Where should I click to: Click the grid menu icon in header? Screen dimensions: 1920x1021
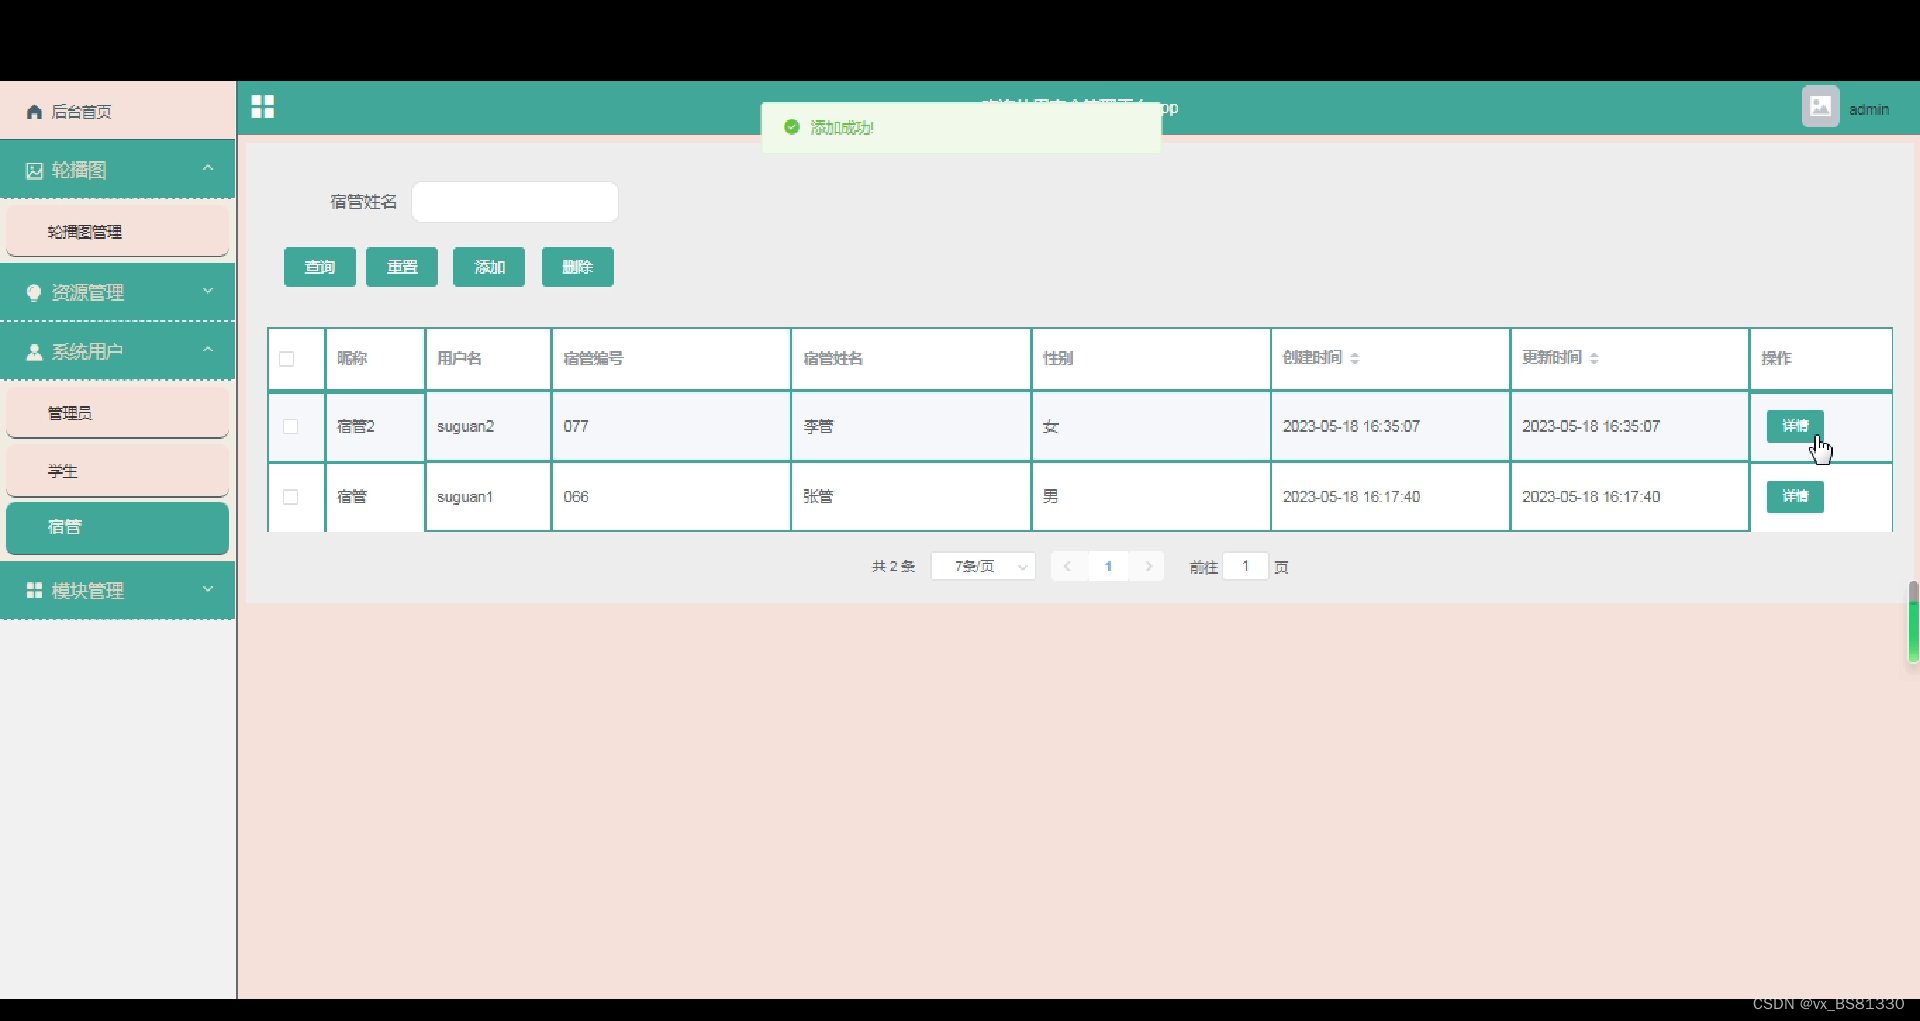[x=262, y=107]
